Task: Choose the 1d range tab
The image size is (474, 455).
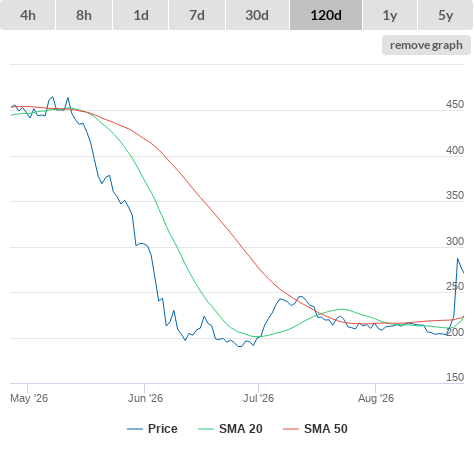Action: point(141,15)
